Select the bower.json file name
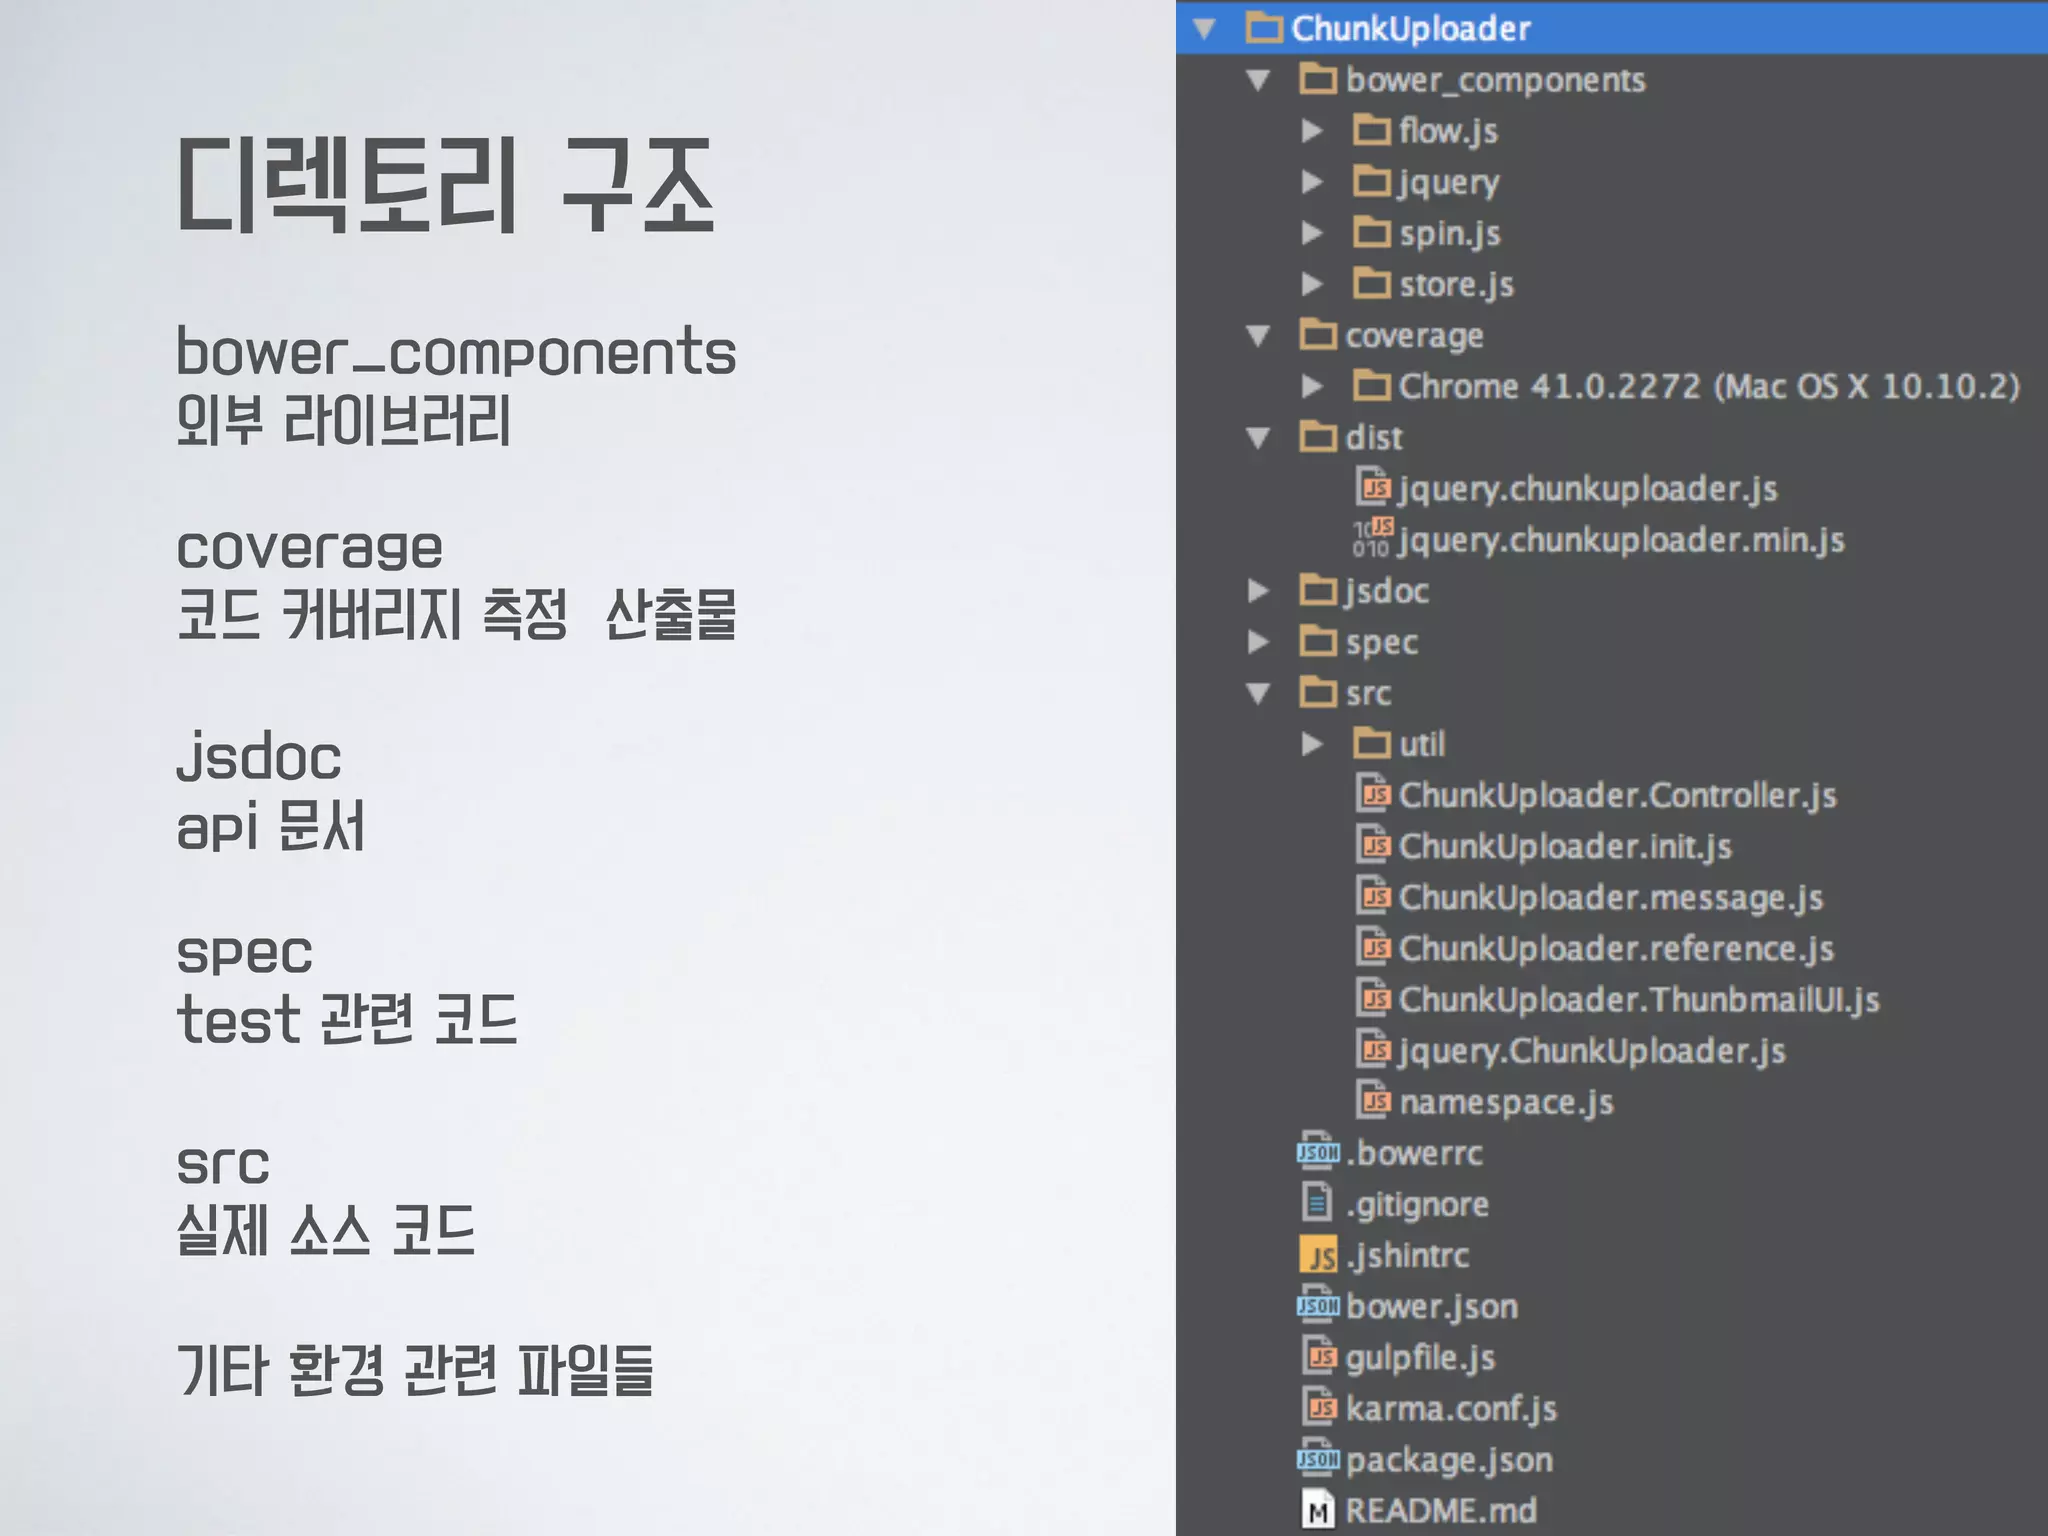Viewport: 2048px width, 1536px height. [x=1431, y=1306]
